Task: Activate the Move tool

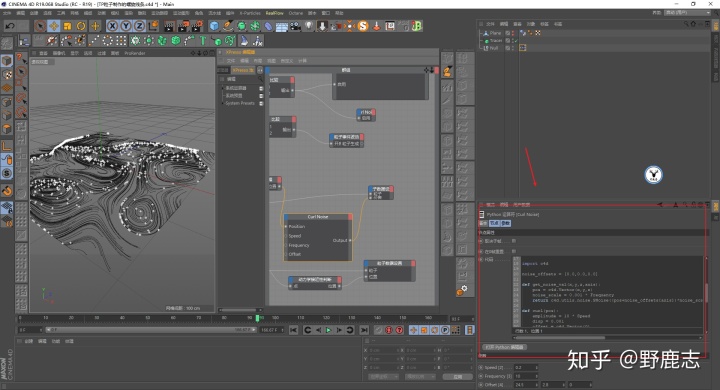Action: [x=54, y=26]
